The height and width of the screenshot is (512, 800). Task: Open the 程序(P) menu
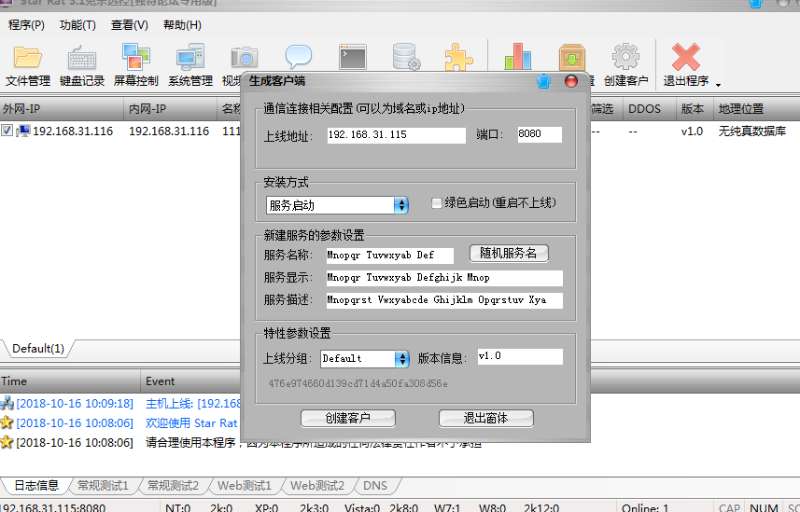point(26,25)
